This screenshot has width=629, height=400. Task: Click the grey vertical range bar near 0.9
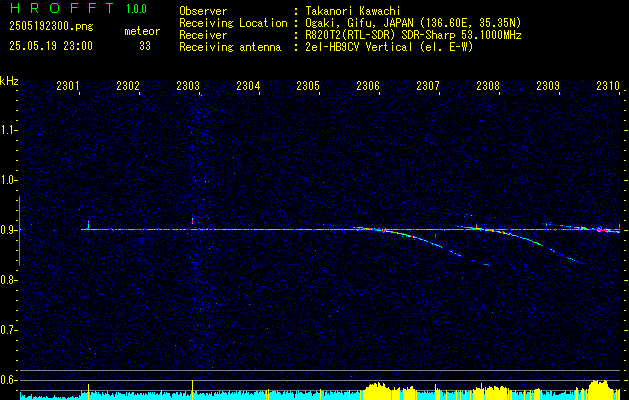click(x=19, y=231)
